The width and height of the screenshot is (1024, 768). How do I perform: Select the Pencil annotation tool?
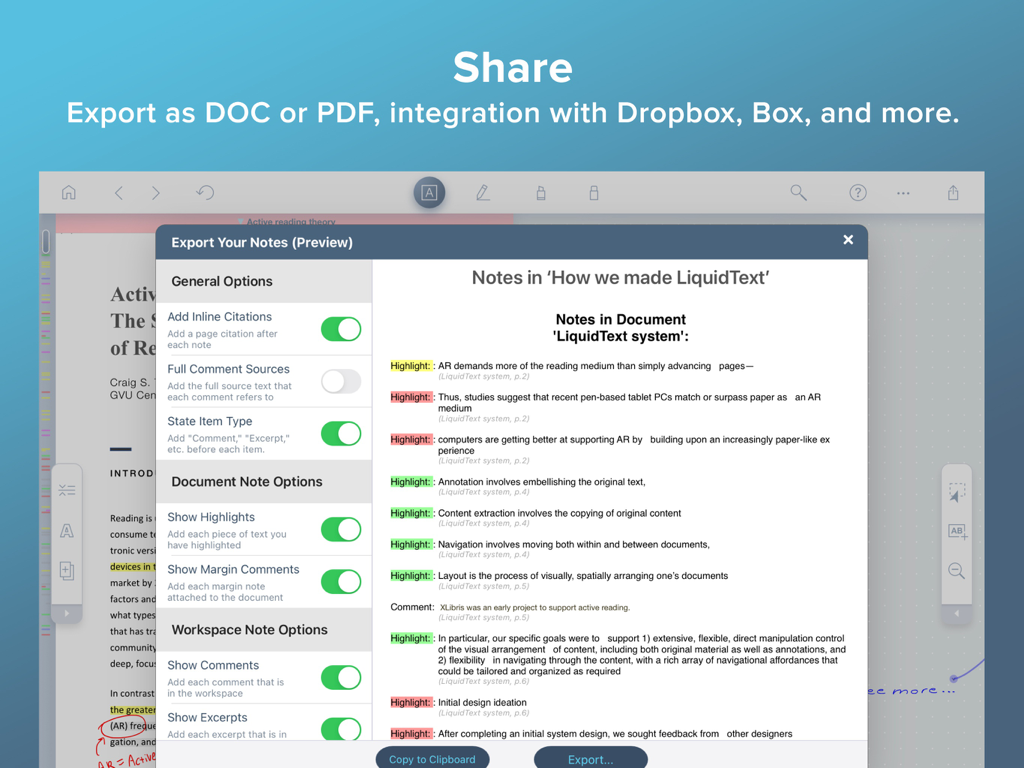(x=483, y=192)
